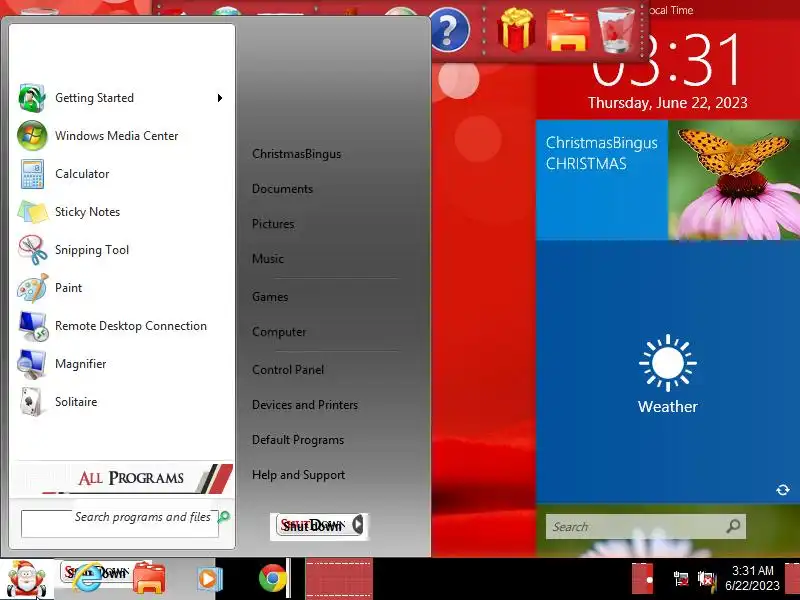Open the Weather tile

[667, 372]
